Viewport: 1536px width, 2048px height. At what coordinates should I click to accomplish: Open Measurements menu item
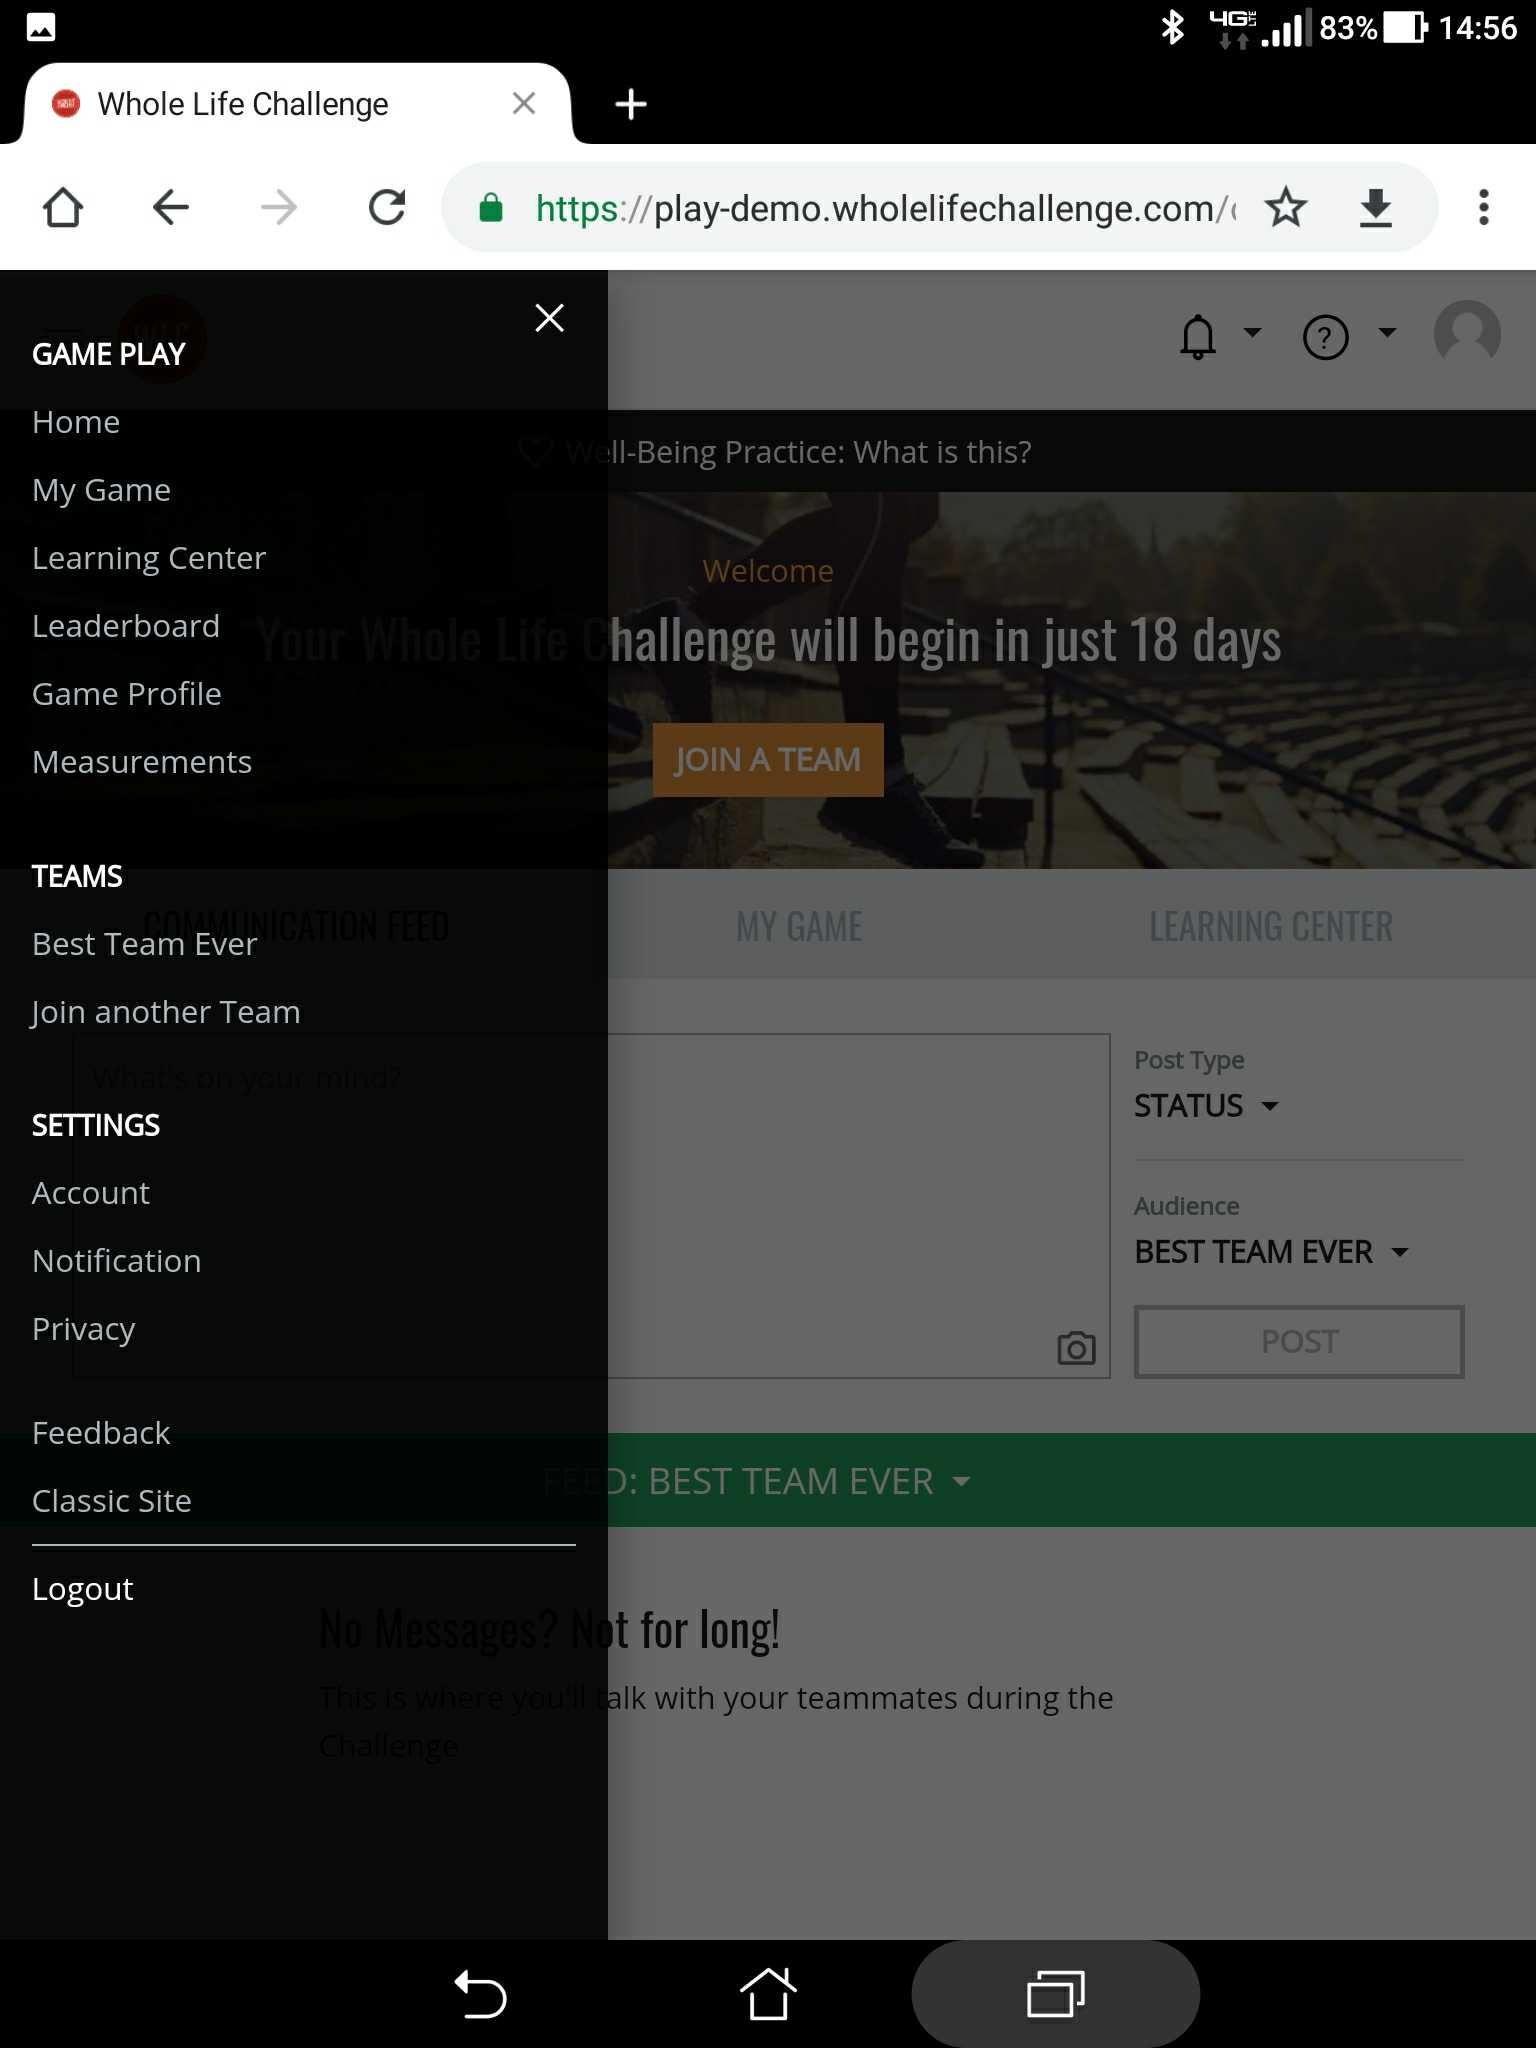tap(142, 762)
